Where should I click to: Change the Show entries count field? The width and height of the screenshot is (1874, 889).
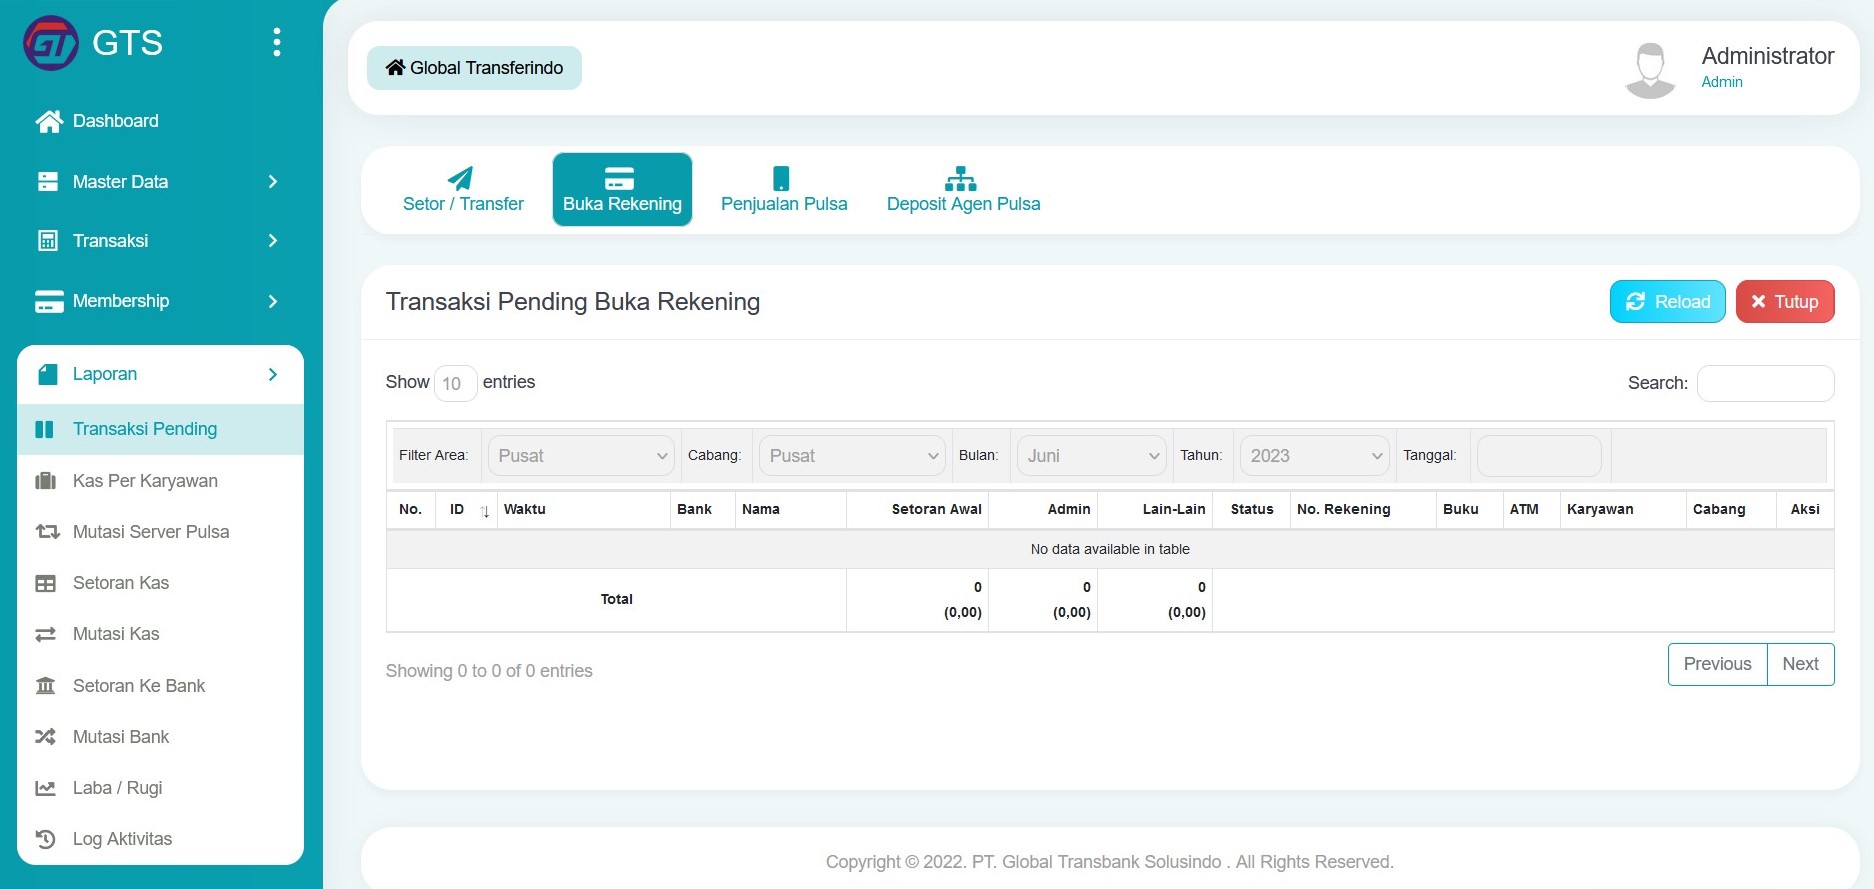click(x=455, y=383)
